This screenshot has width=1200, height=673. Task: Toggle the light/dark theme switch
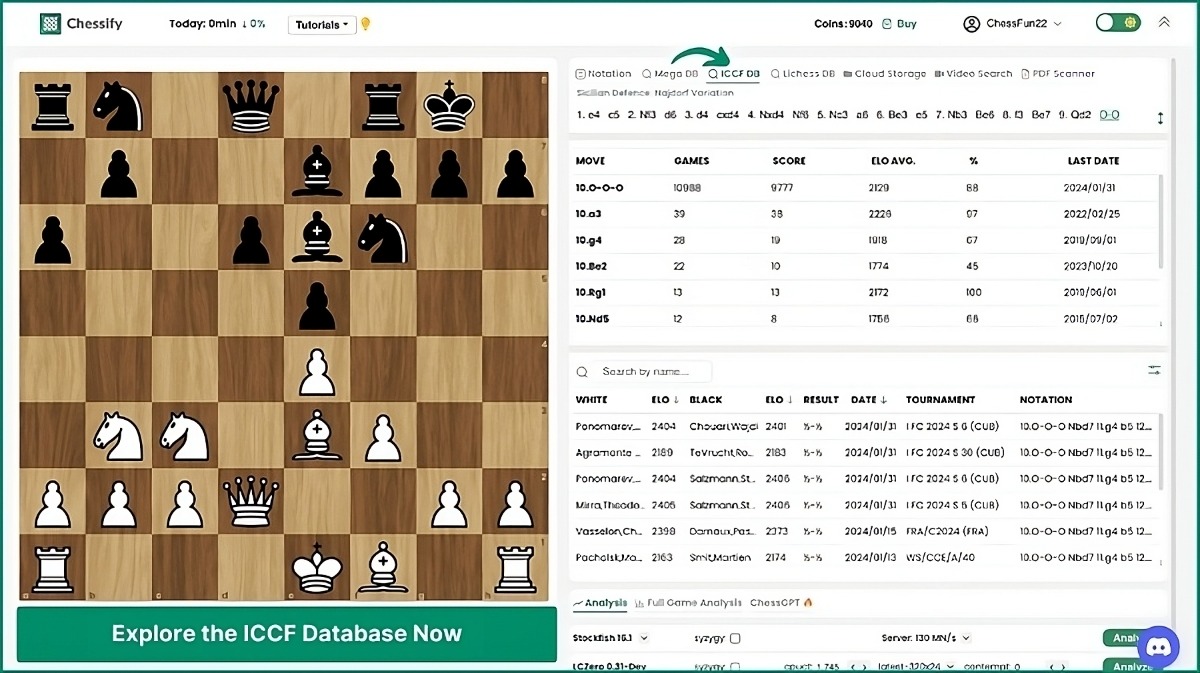pos(1118,22)
